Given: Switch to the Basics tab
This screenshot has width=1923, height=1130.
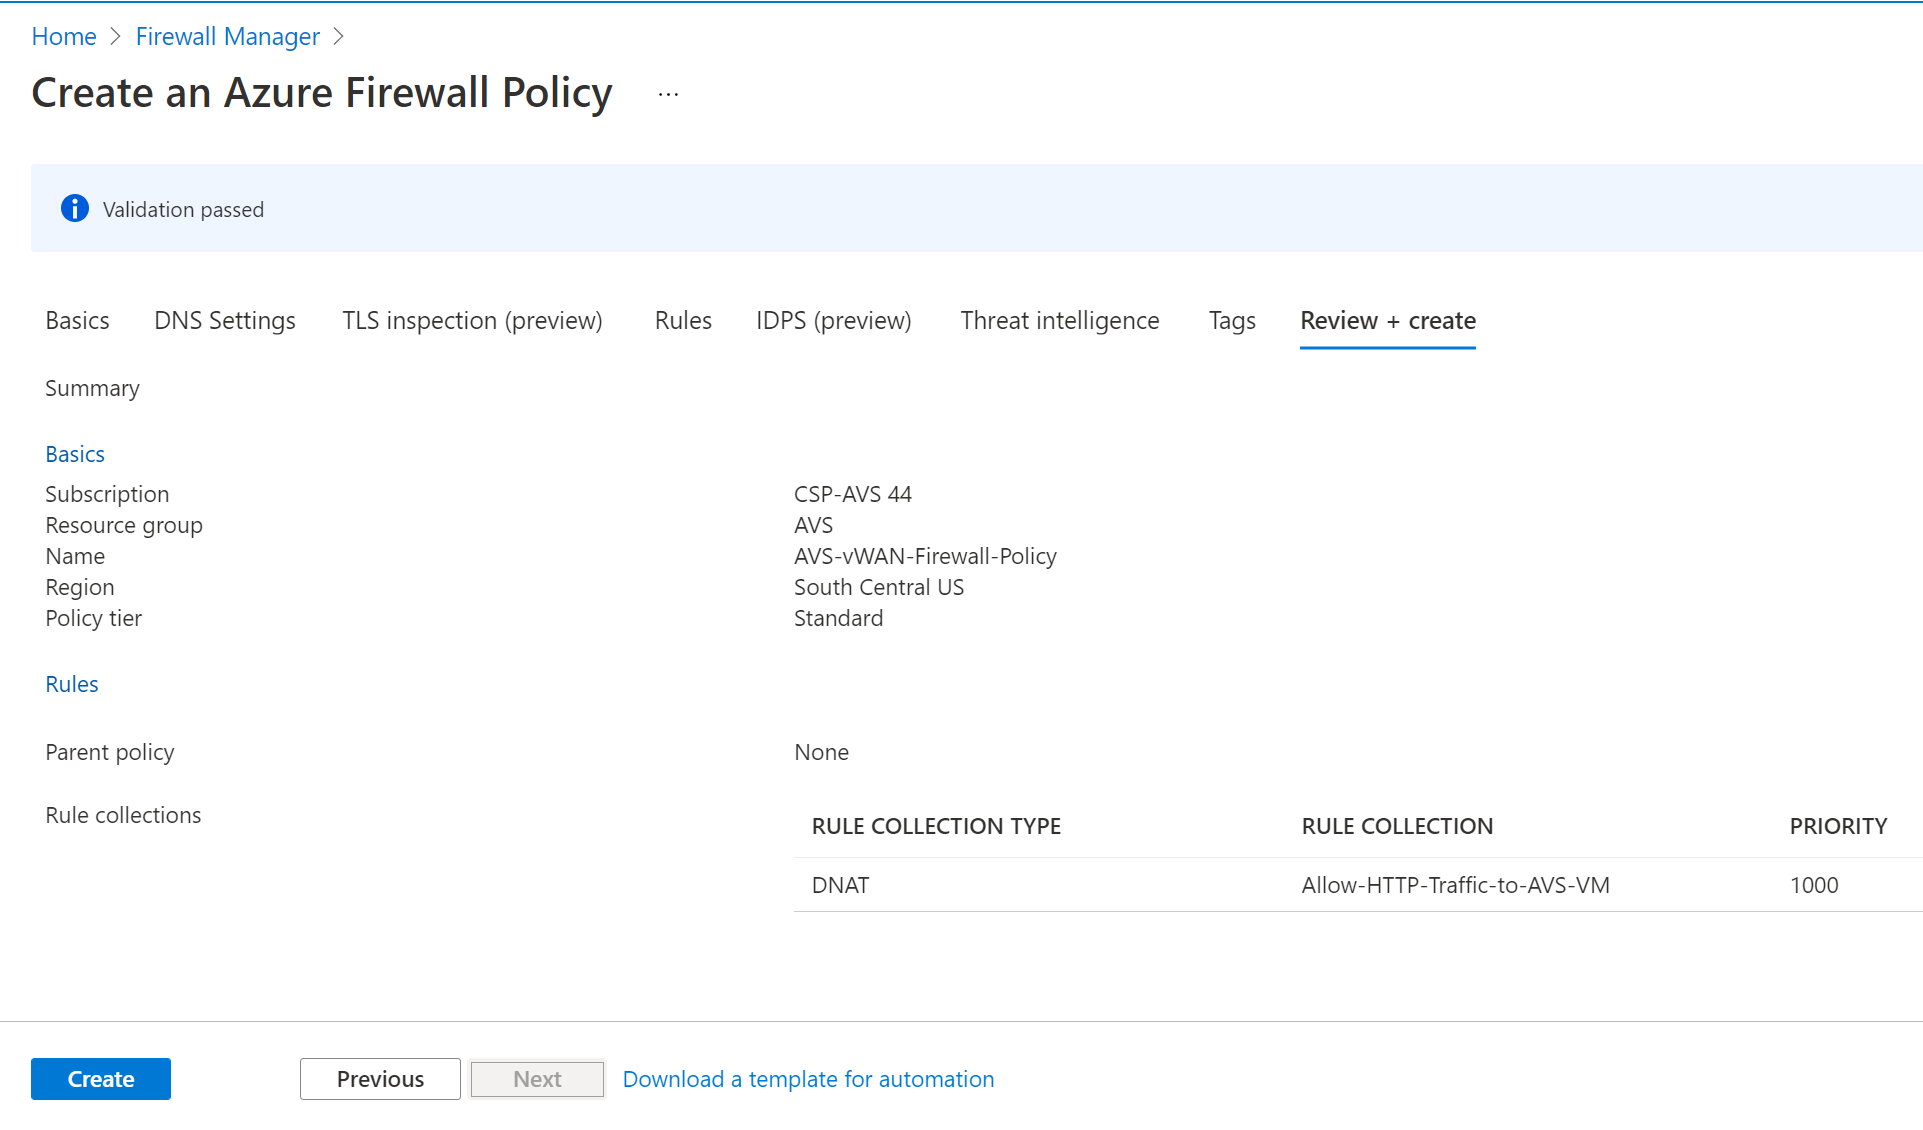Looking at the screenshot, I should tap(77, 320).
